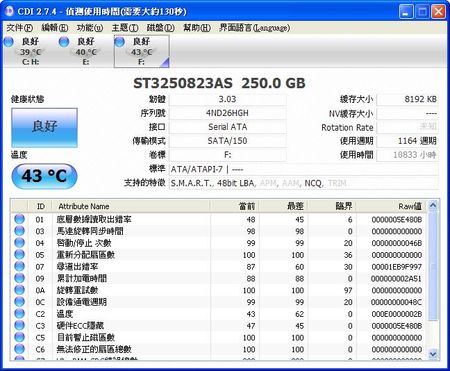Click the 最差 column header
The width and height of the screenshot is (450, 371).
pyautogui.click(x=284, y=206)
